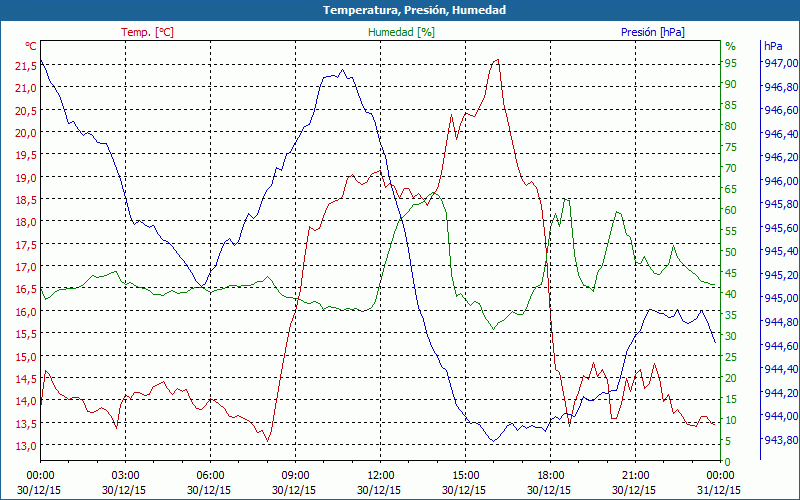This screenshot has height=500, width=800.
Task: Click the '19,0' temperature axis value
Action: tap(26, 178)
